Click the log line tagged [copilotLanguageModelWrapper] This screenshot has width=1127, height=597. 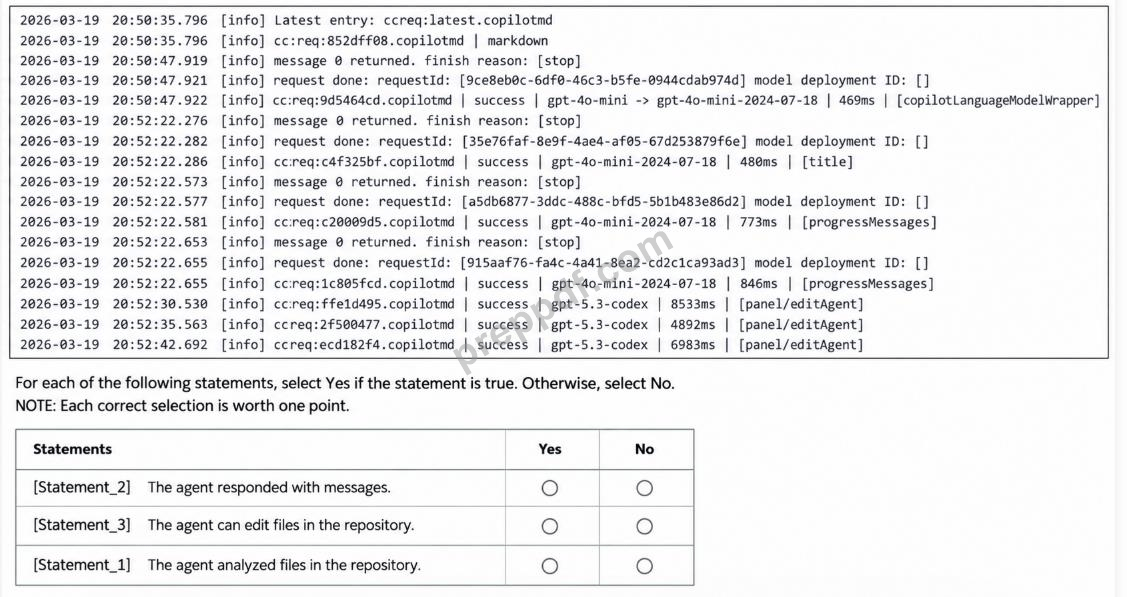point(560,101)
